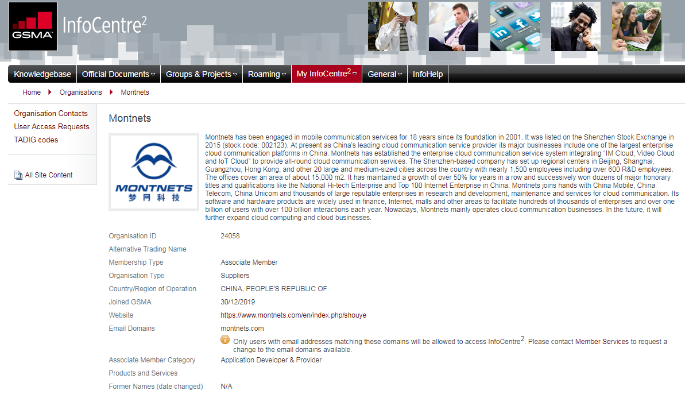This screenshot has height=398, width=685.
Task: Click the header photo of students with laptop
Action: tap(637, 26)
